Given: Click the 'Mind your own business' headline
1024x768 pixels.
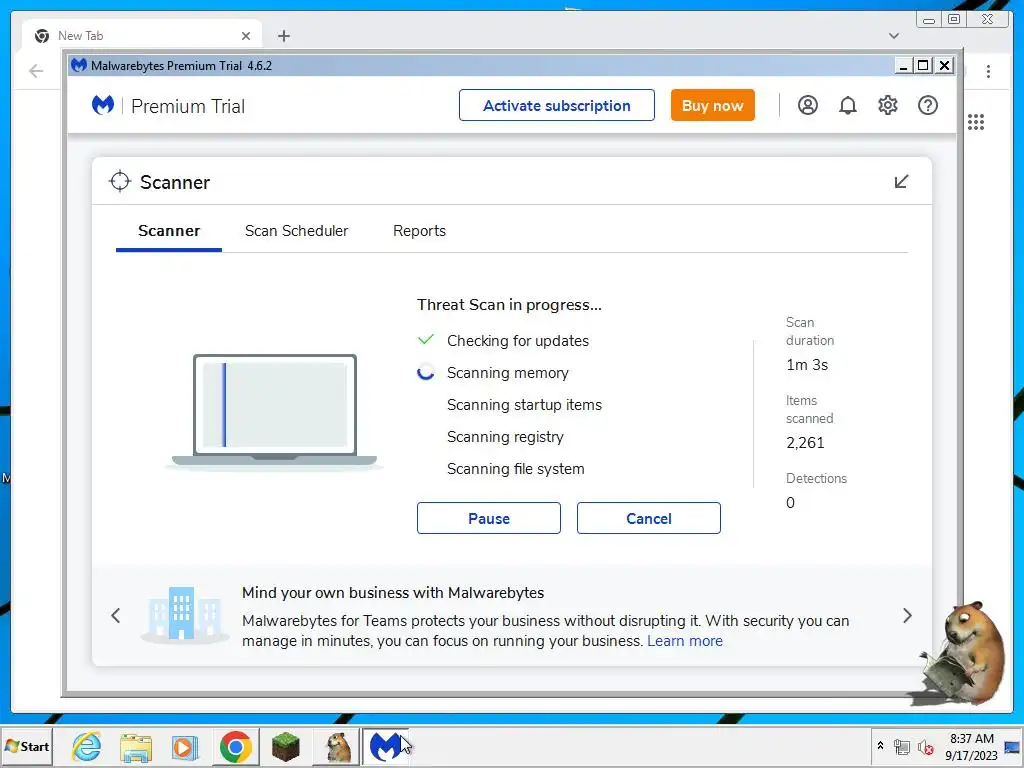Looking at the screenshot, I should 392,592.
